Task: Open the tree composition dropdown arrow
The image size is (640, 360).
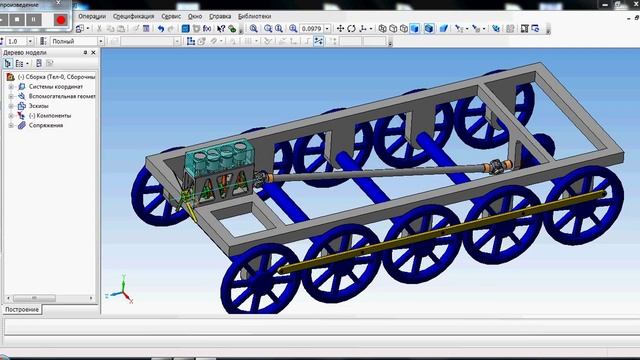Action: click(27, 64)
